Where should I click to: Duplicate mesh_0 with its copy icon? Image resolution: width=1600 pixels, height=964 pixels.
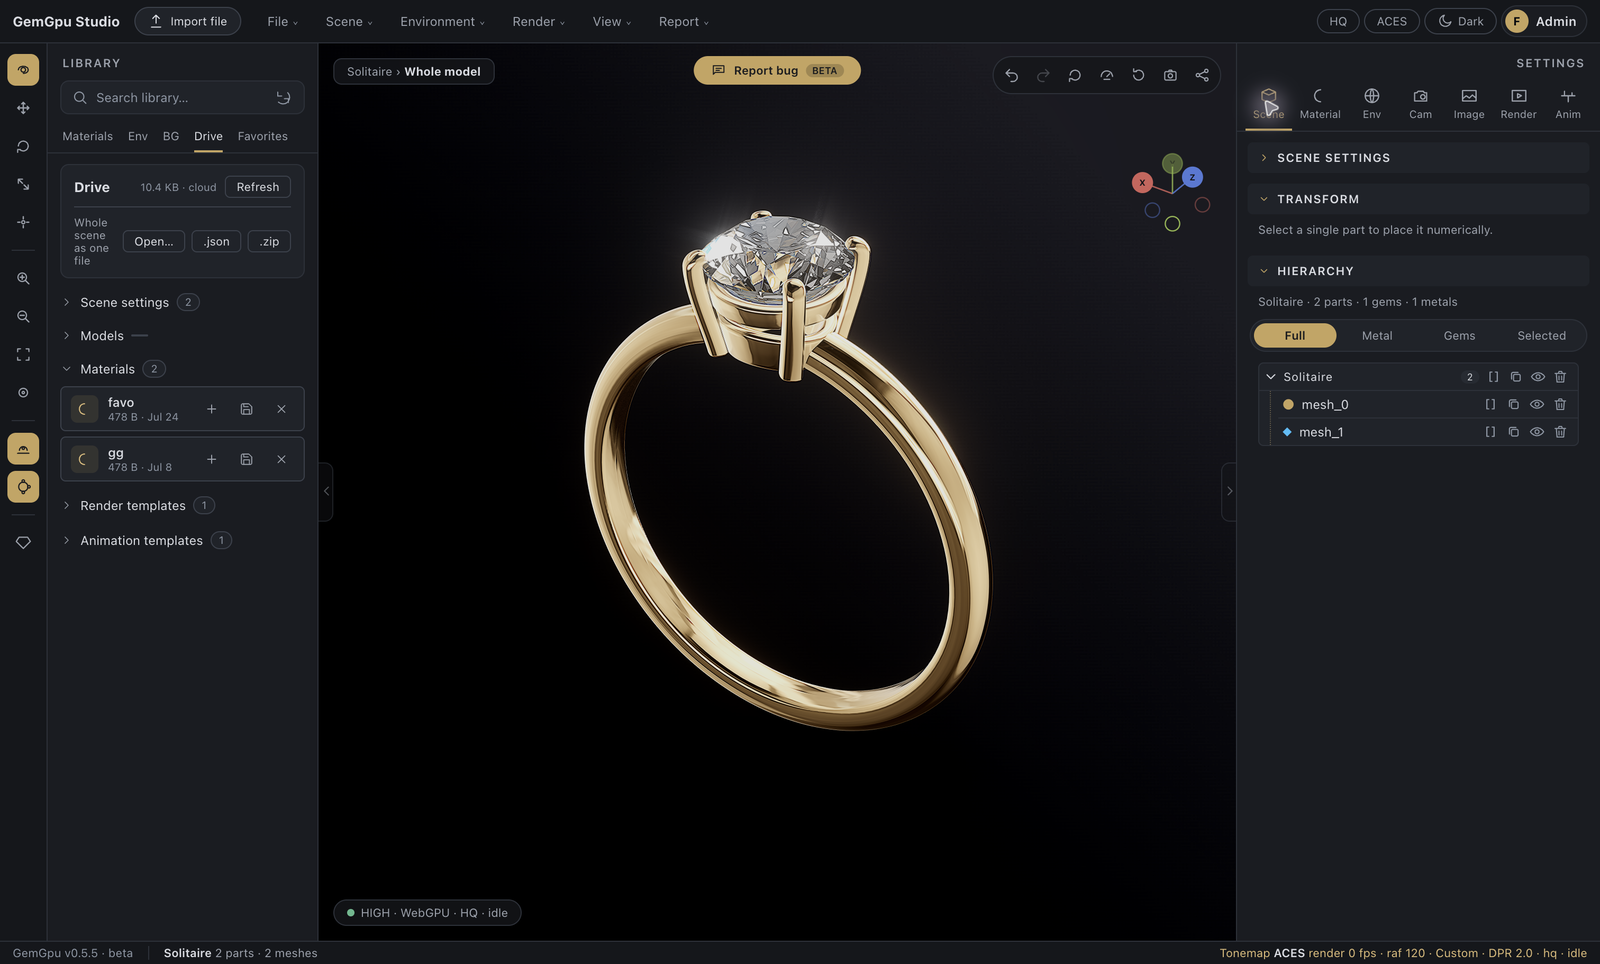(1513, 404)
